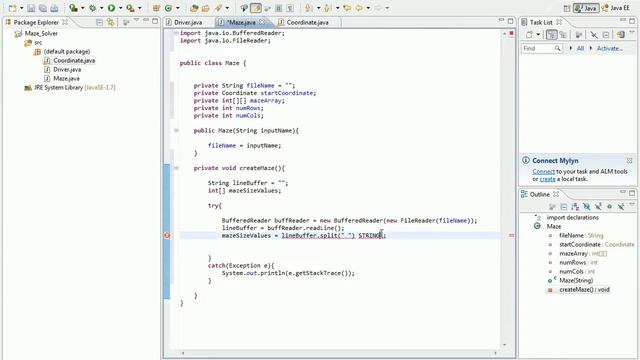Image resolution: width=640 pixels, height=360 pixels.
Task: Open dropdown next to External Tools icon
Action: (x=140, y=8)
